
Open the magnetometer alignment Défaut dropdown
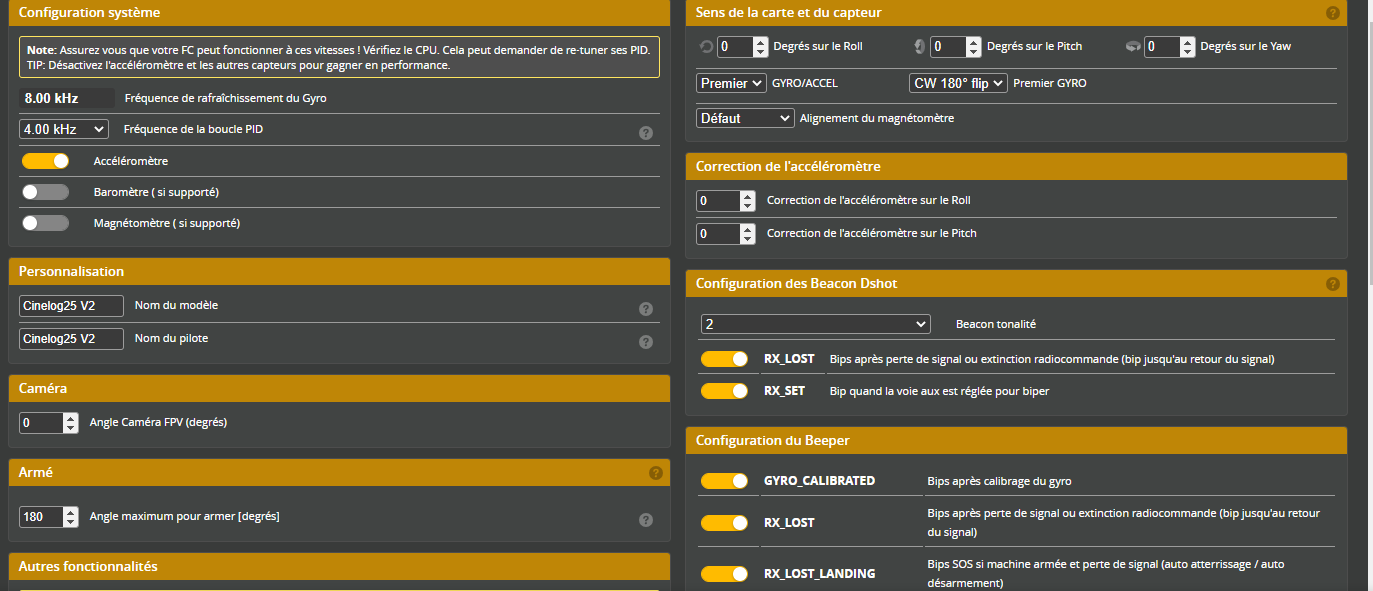744,118
